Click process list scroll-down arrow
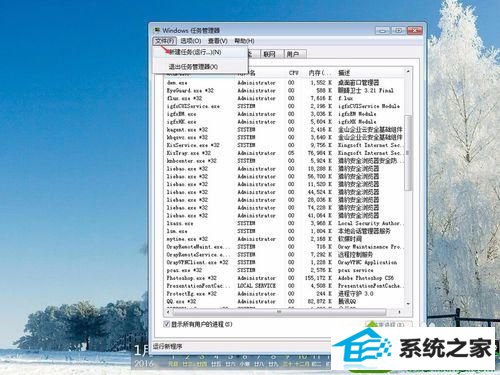This screenshot has height=375, width=500. click(408, 304)
